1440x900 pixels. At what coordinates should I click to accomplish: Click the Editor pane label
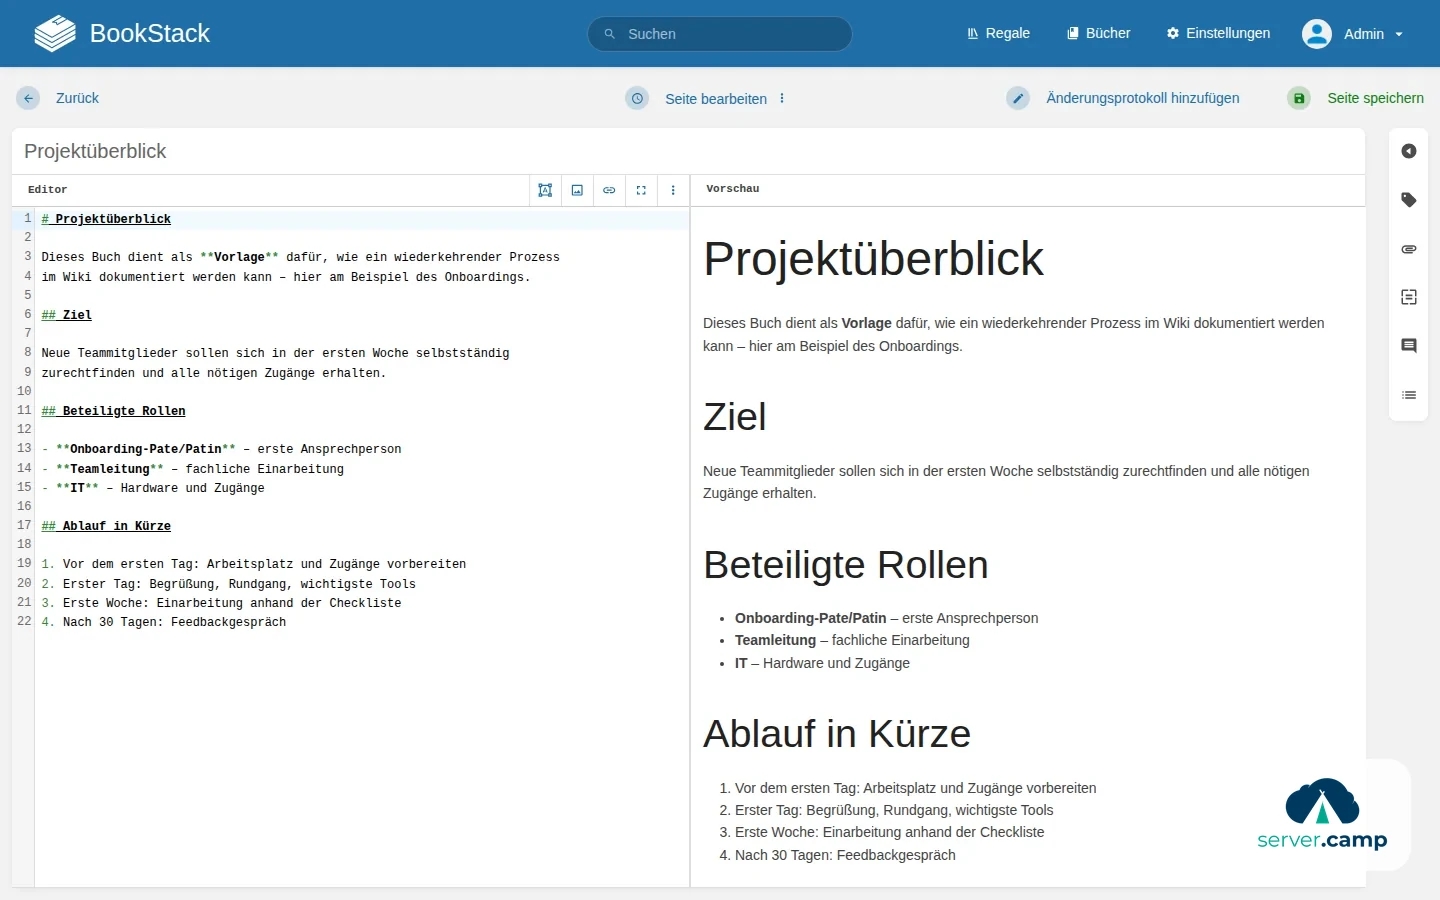(x=47, y=189)
